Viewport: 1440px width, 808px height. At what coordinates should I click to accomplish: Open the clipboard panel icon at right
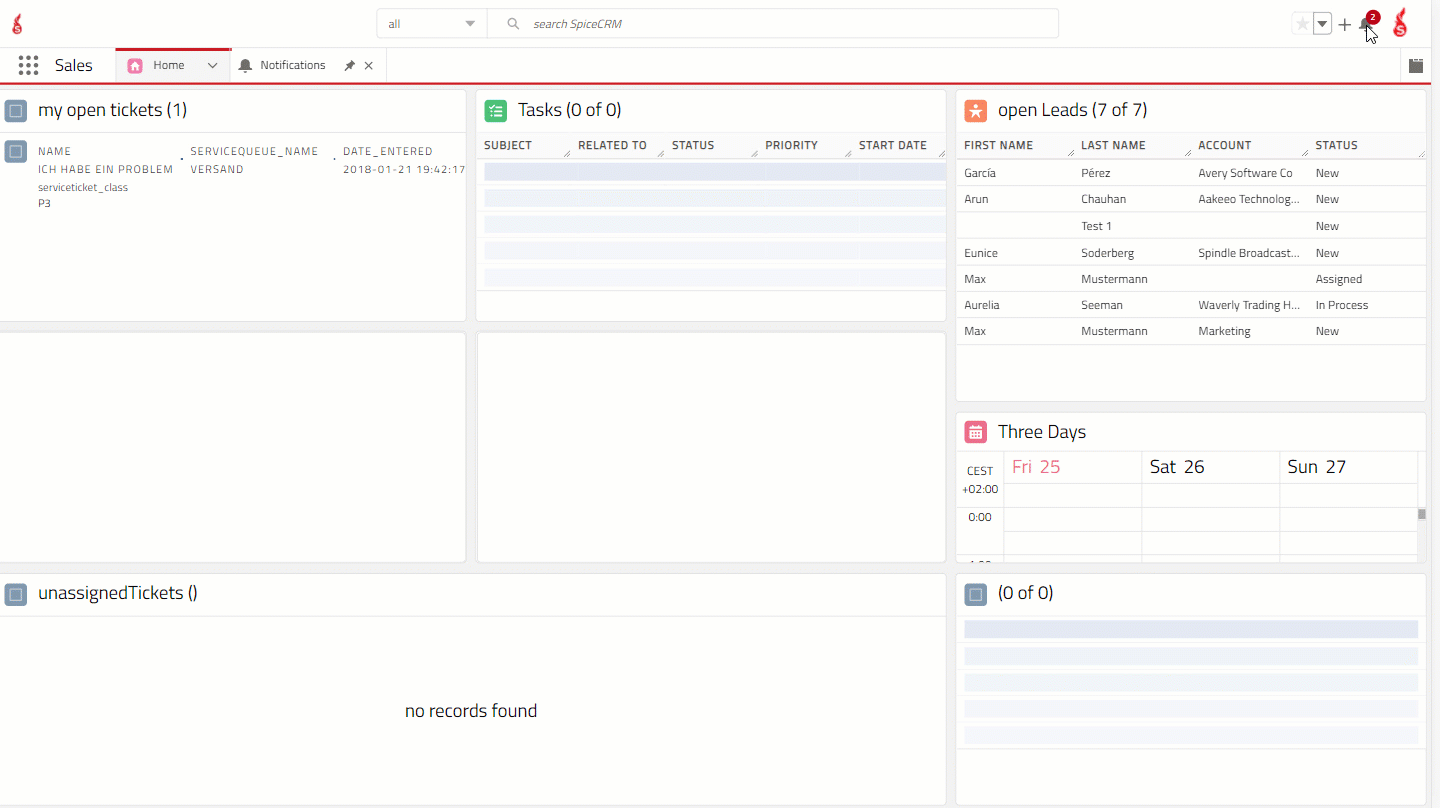pyautogui.click(x=1416, y=66)
